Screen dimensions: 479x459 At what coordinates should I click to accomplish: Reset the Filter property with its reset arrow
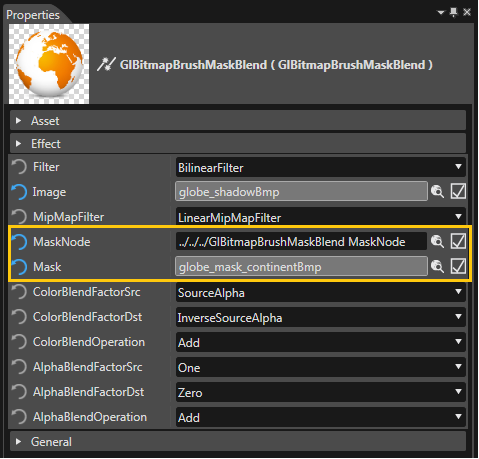19,167
